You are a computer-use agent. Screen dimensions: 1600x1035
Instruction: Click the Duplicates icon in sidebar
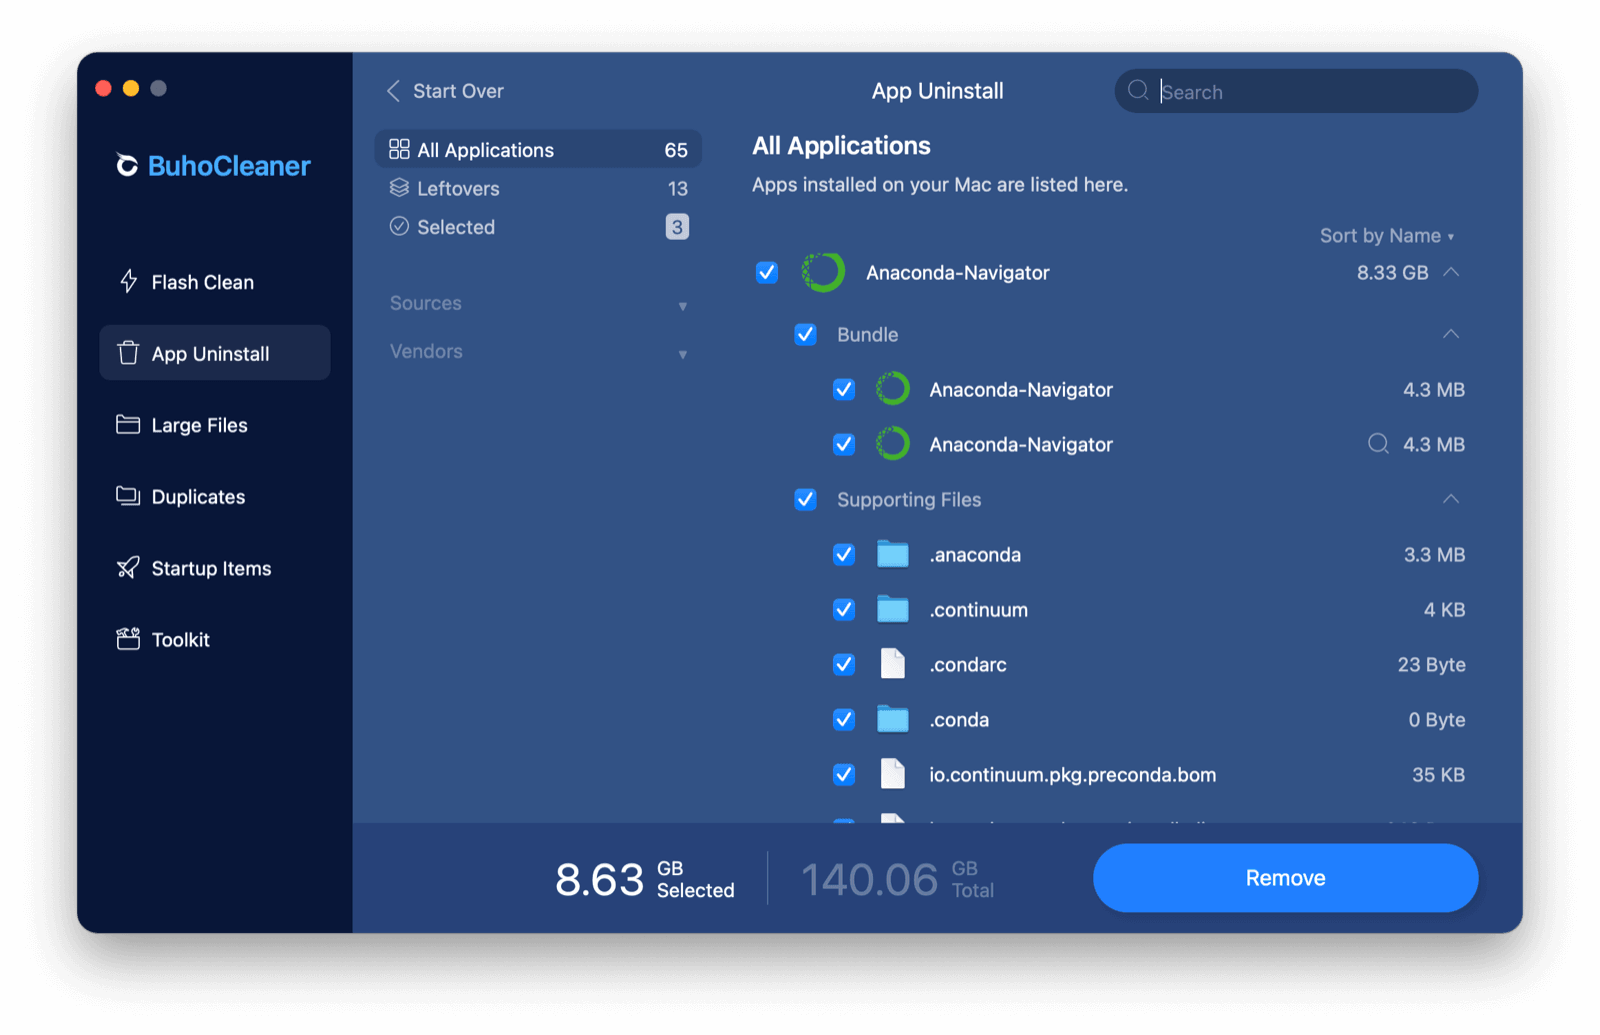pos(128,496)
